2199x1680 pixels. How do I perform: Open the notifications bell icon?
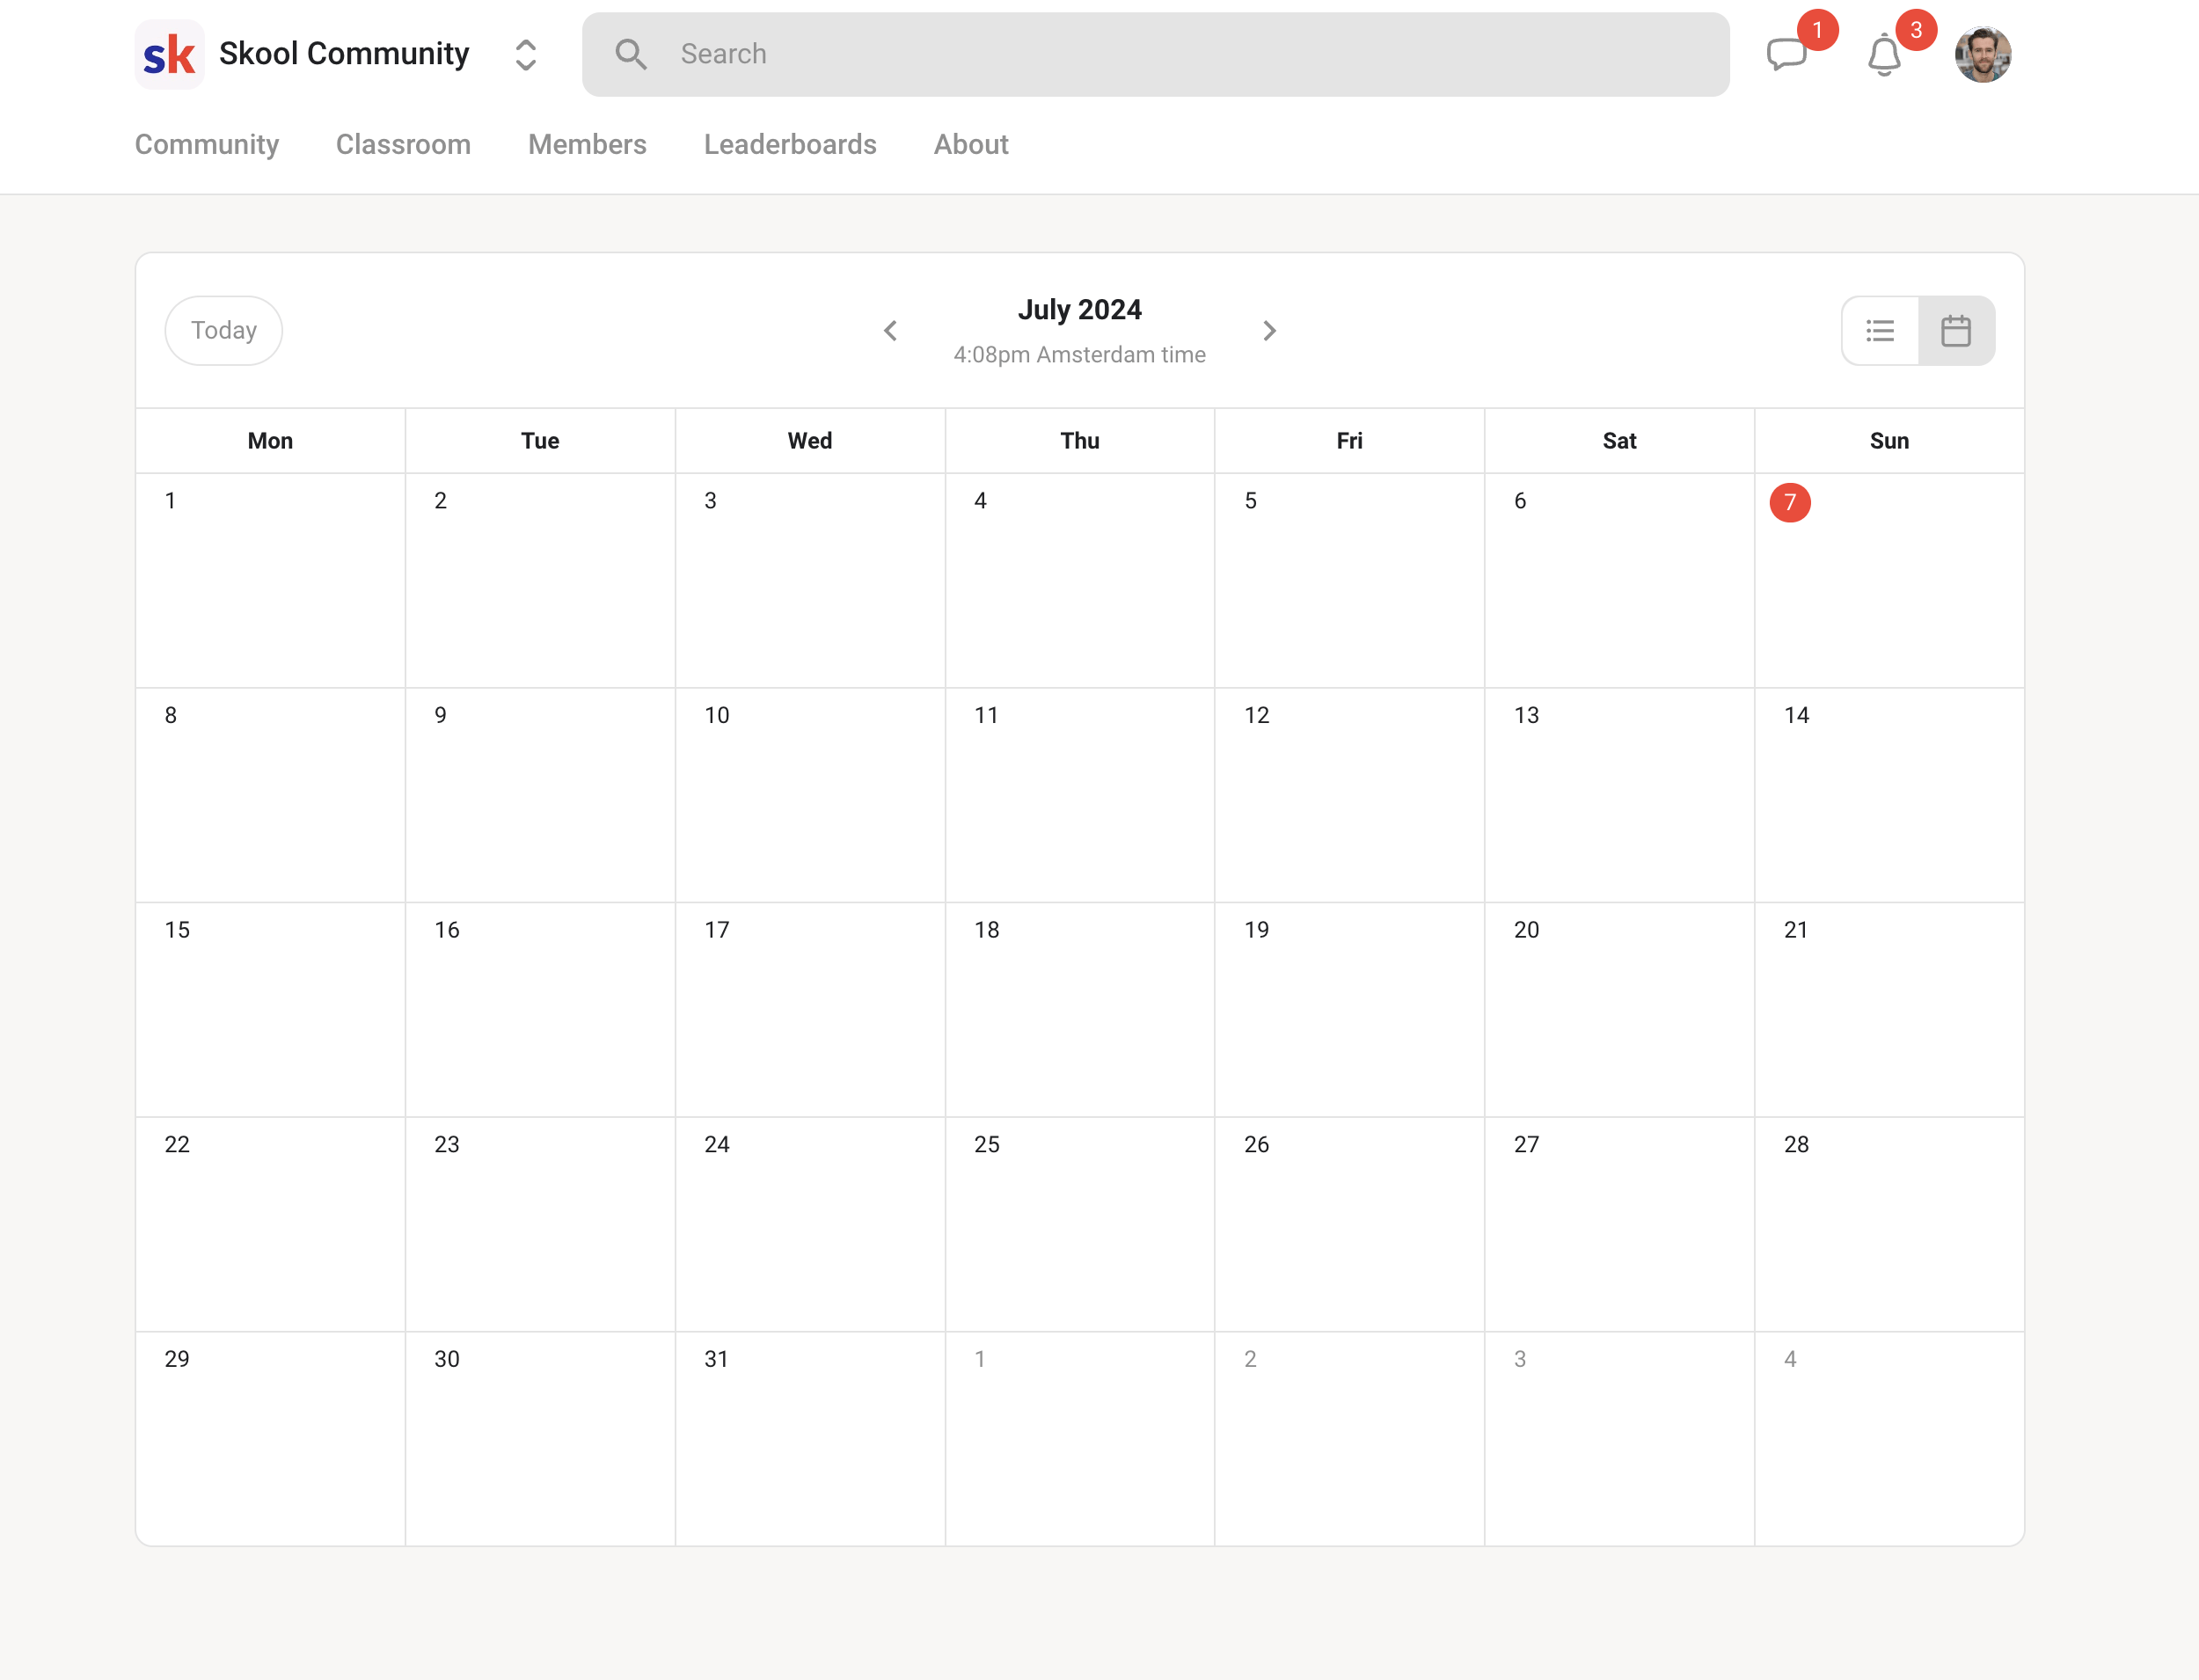[1884, 55]
